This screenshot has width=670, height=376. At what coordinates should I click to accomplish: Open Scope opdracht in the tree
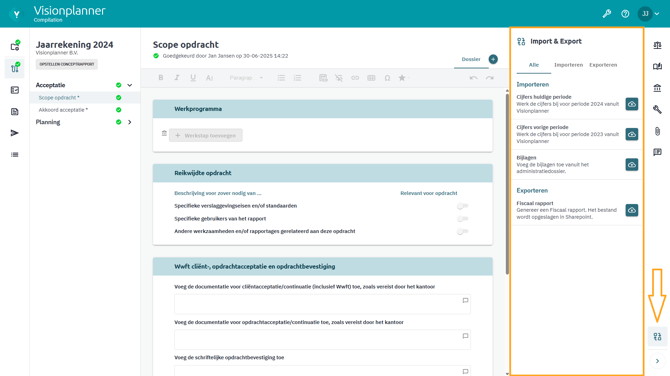click(x=59, y=98)
